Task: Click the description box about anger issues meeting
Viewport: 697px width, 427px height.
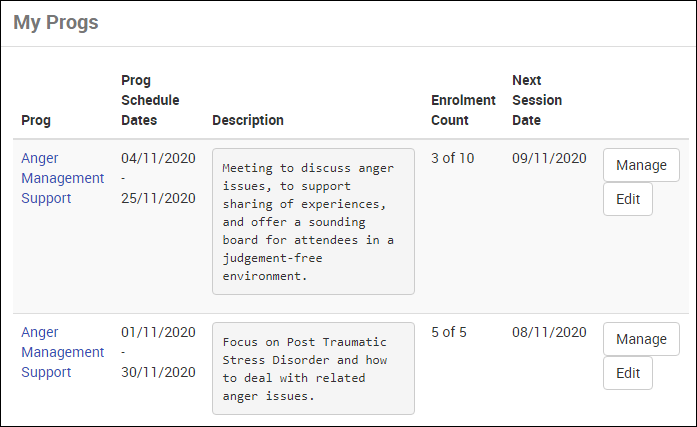Action: 313,221
